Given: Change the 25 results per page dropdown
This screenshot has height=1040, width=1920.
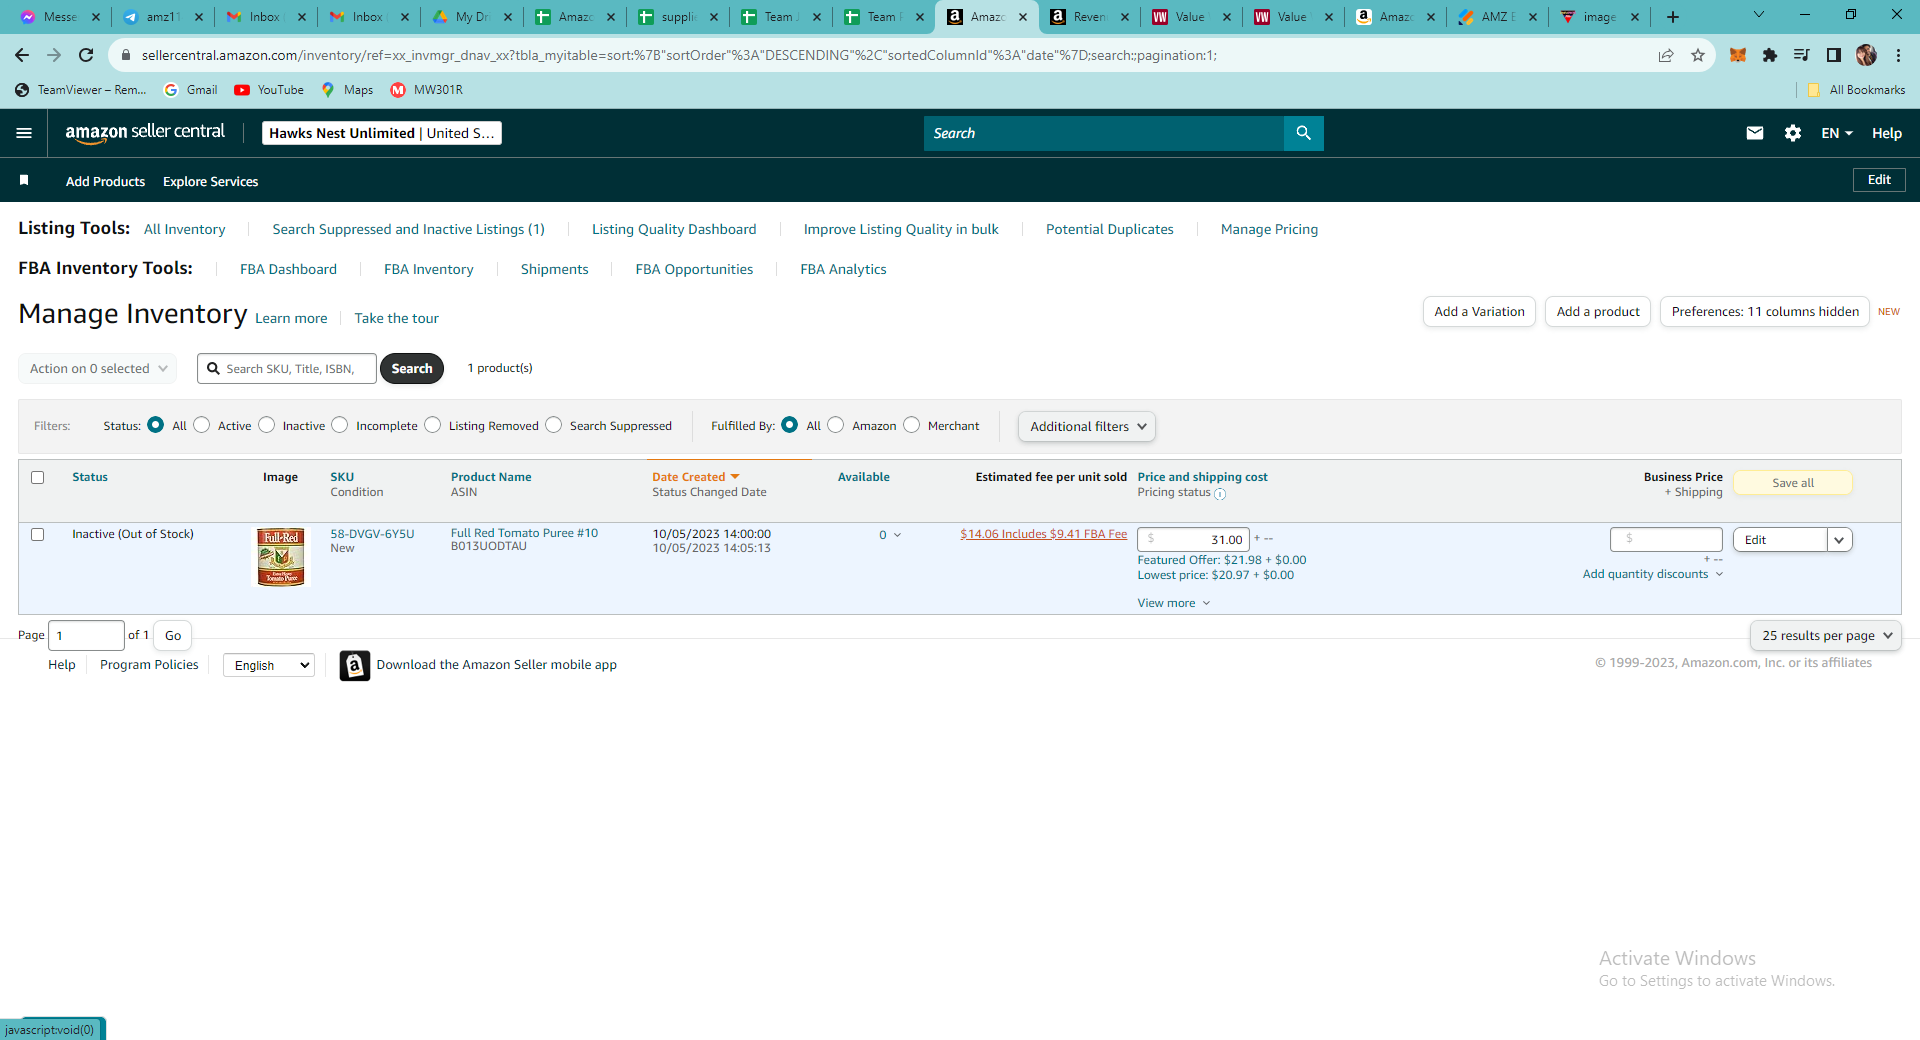Looking at the screenshot, I should [x=1826, y=635].
